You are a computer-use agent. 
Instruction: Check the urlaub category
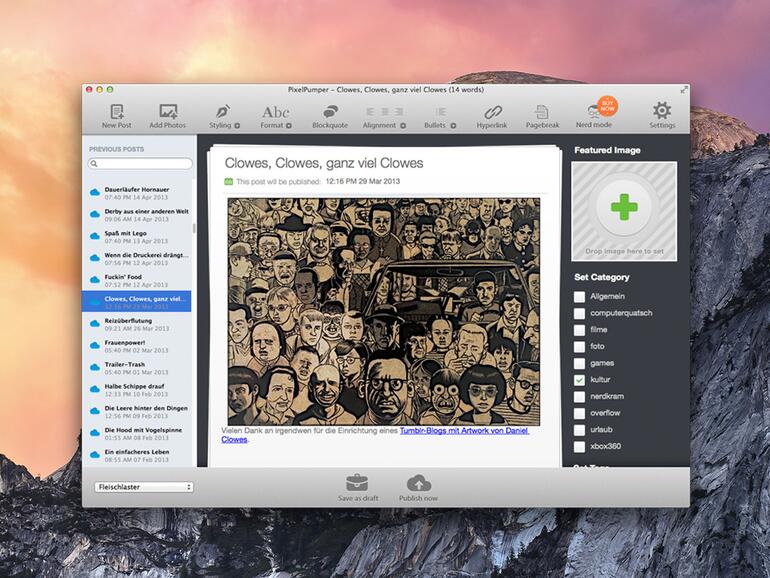(579, 430)
